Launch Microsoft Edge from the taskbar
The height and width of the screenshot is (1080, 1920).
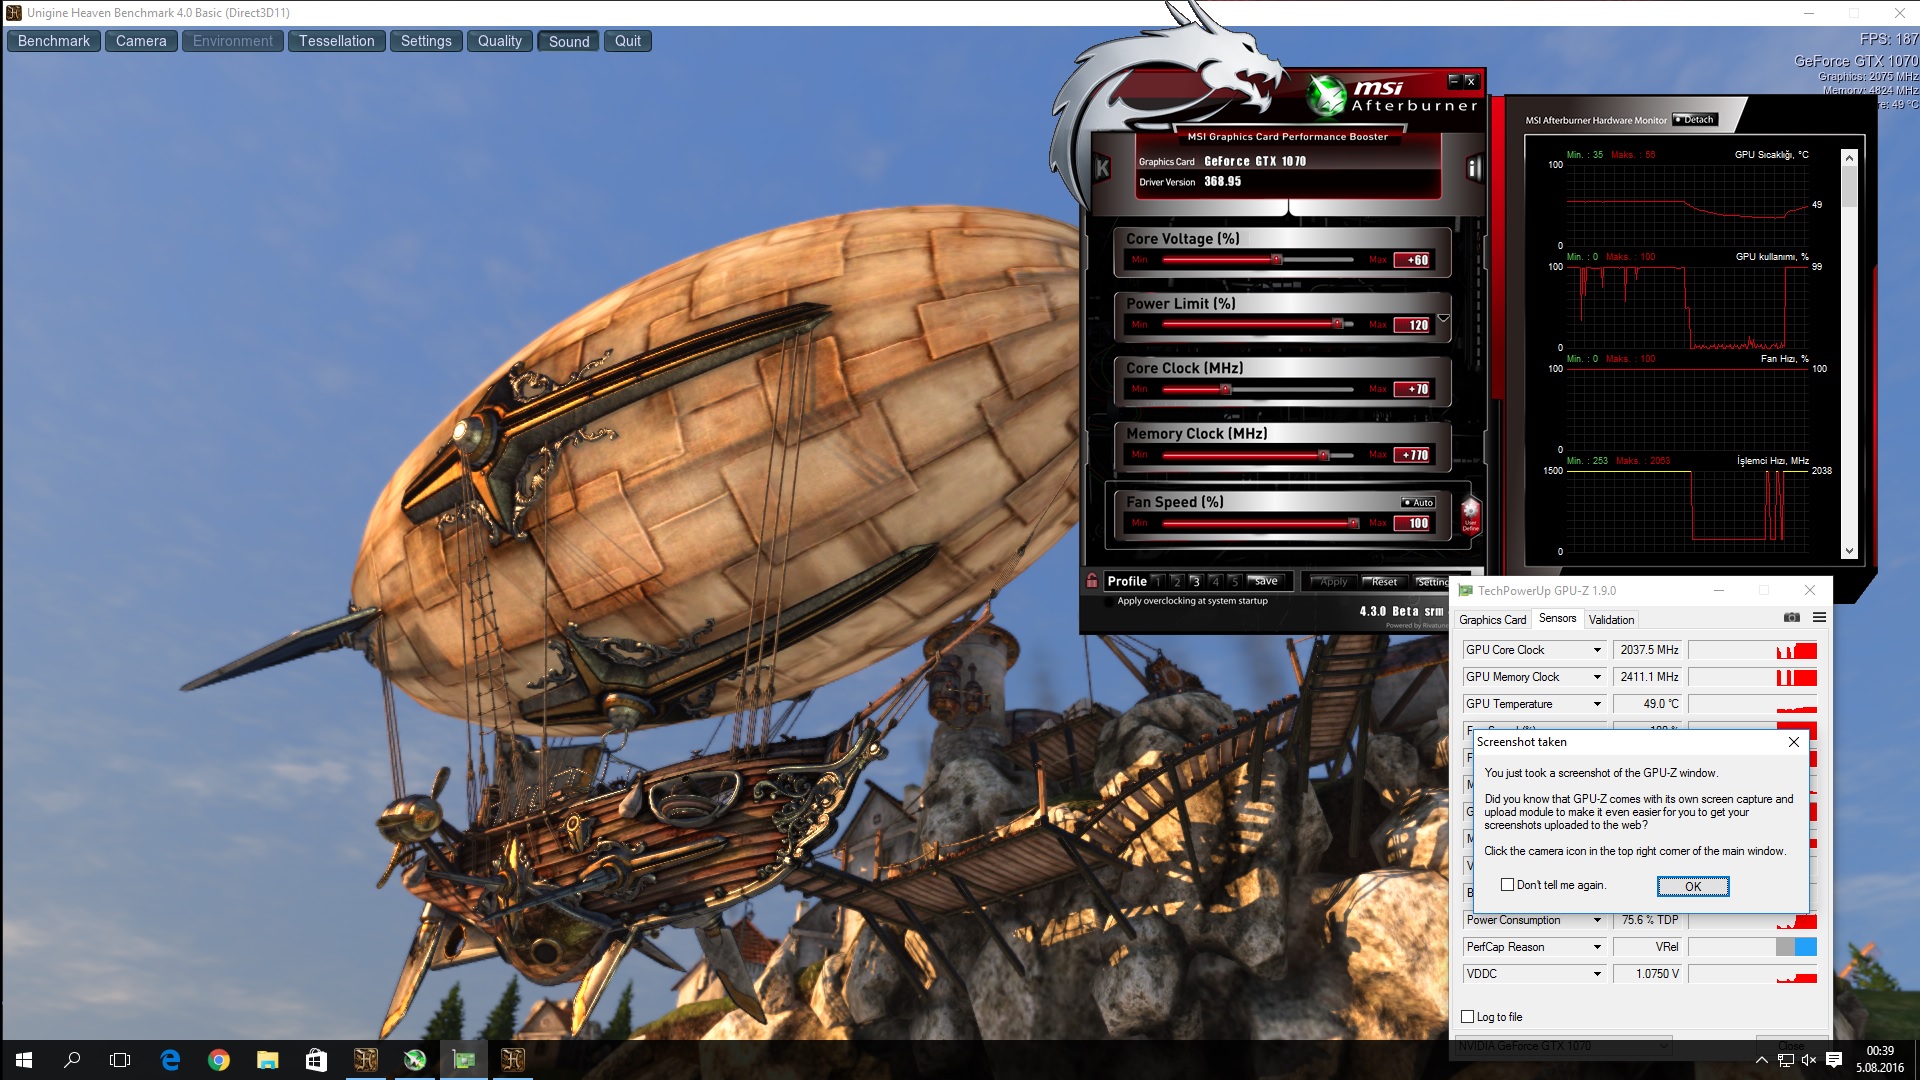(170, 1060)
